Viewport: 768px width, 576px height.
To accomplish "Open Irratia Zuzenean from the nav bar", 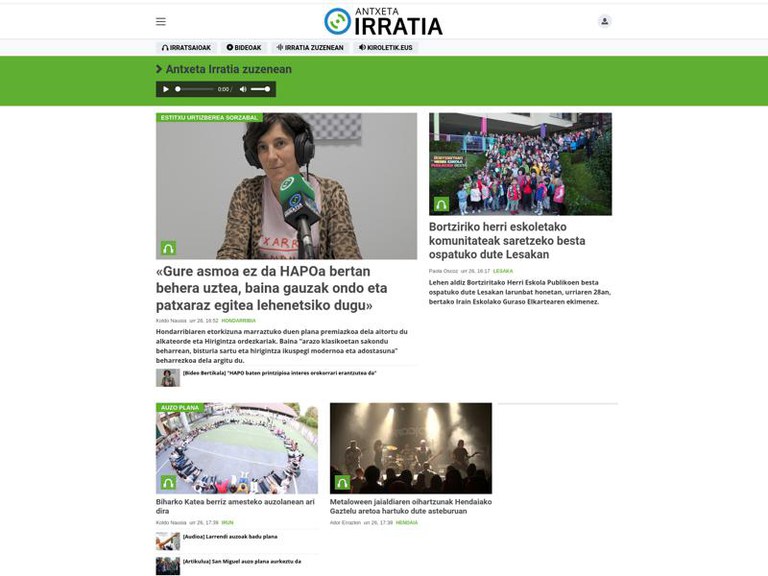I will click(x=310, y=47).
